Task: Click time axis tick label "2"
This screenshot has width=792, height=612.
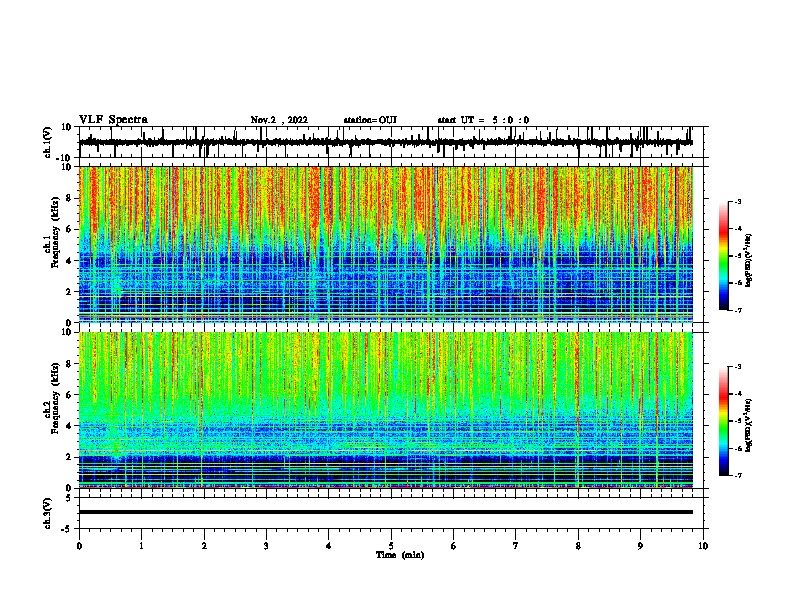Action: pos(204,546)
